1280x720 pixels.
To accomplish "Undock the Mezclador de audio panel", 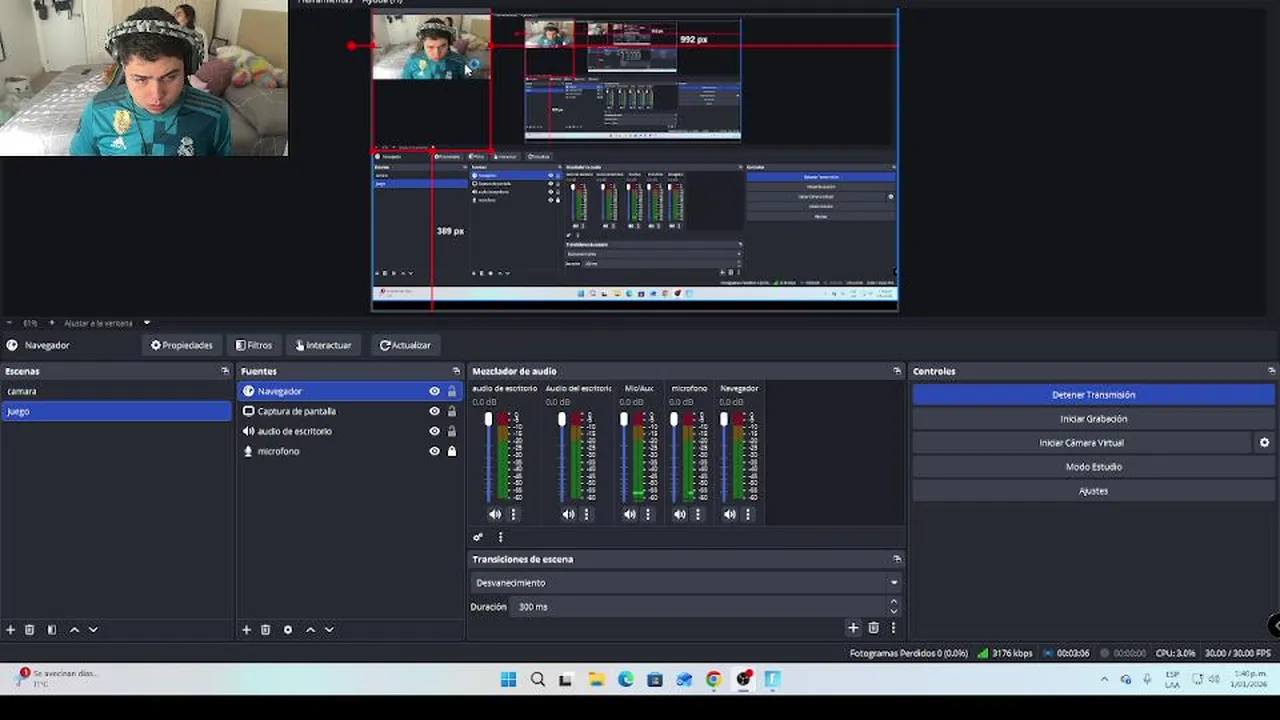I will (x=897, y=371).
